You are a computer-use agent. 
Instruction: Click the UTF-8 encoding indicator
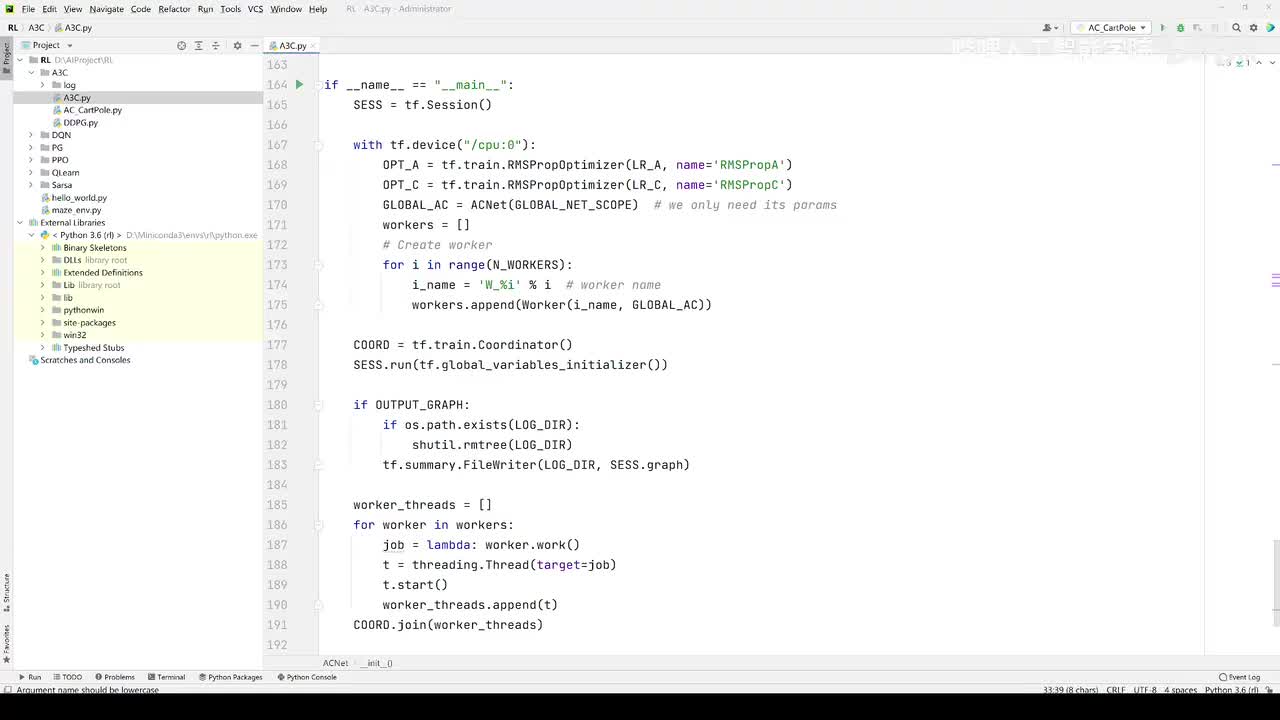point(1146,690)
